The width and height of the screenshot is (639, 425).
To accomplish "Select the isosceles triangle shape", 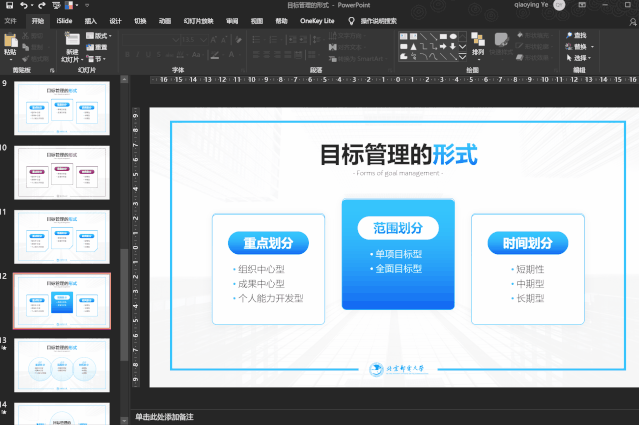I will (x=414, y=46).
